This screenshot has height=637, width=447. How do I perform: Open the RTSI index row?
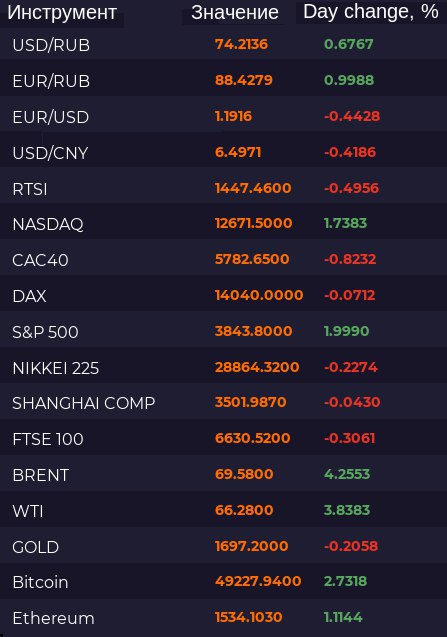(224, 188)
